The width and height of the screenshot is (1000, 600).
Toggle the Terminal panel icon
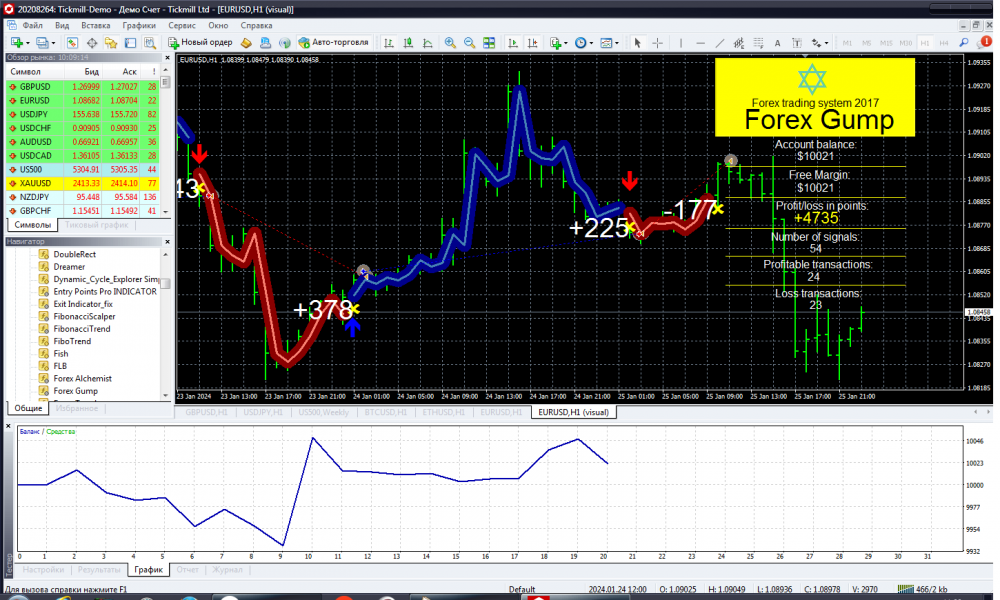130,43
